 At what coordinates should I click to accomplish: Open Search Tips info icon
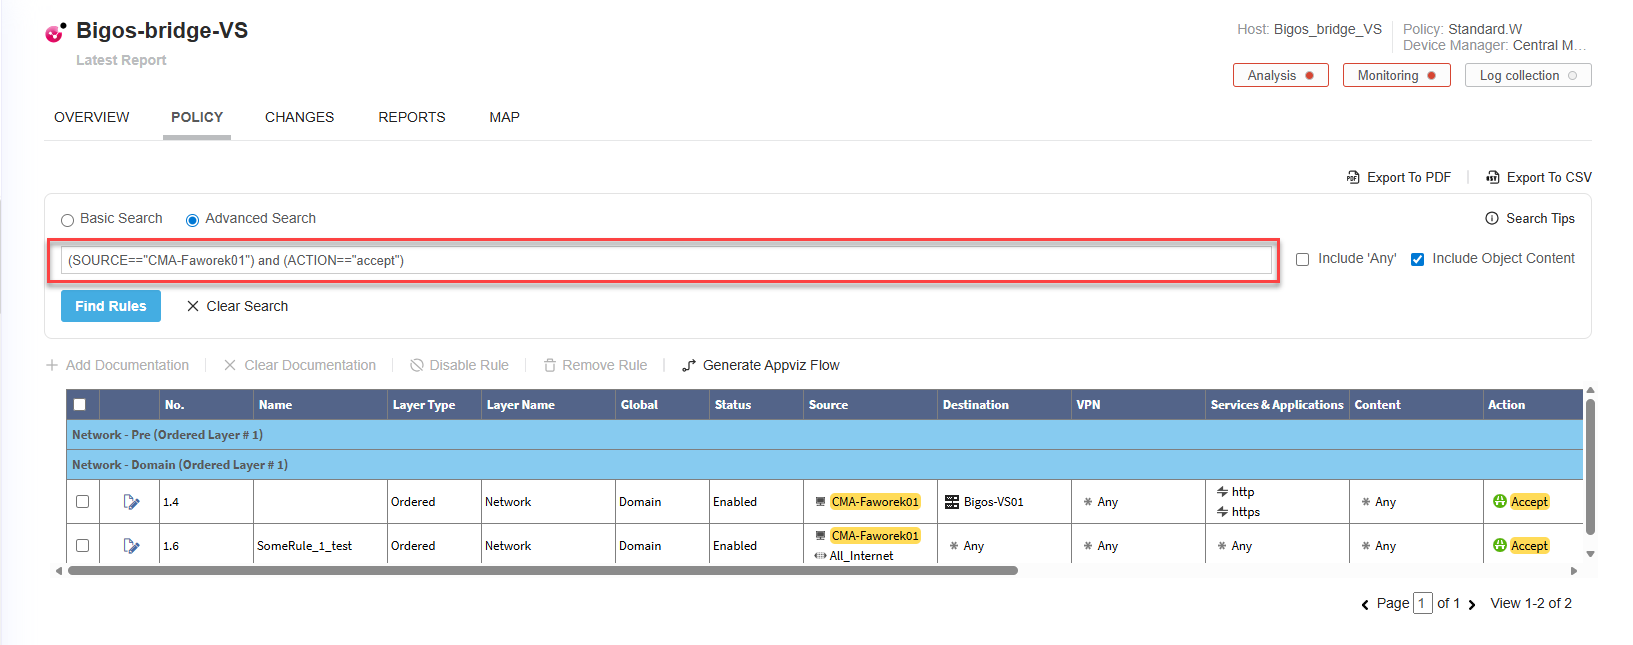1492,219
